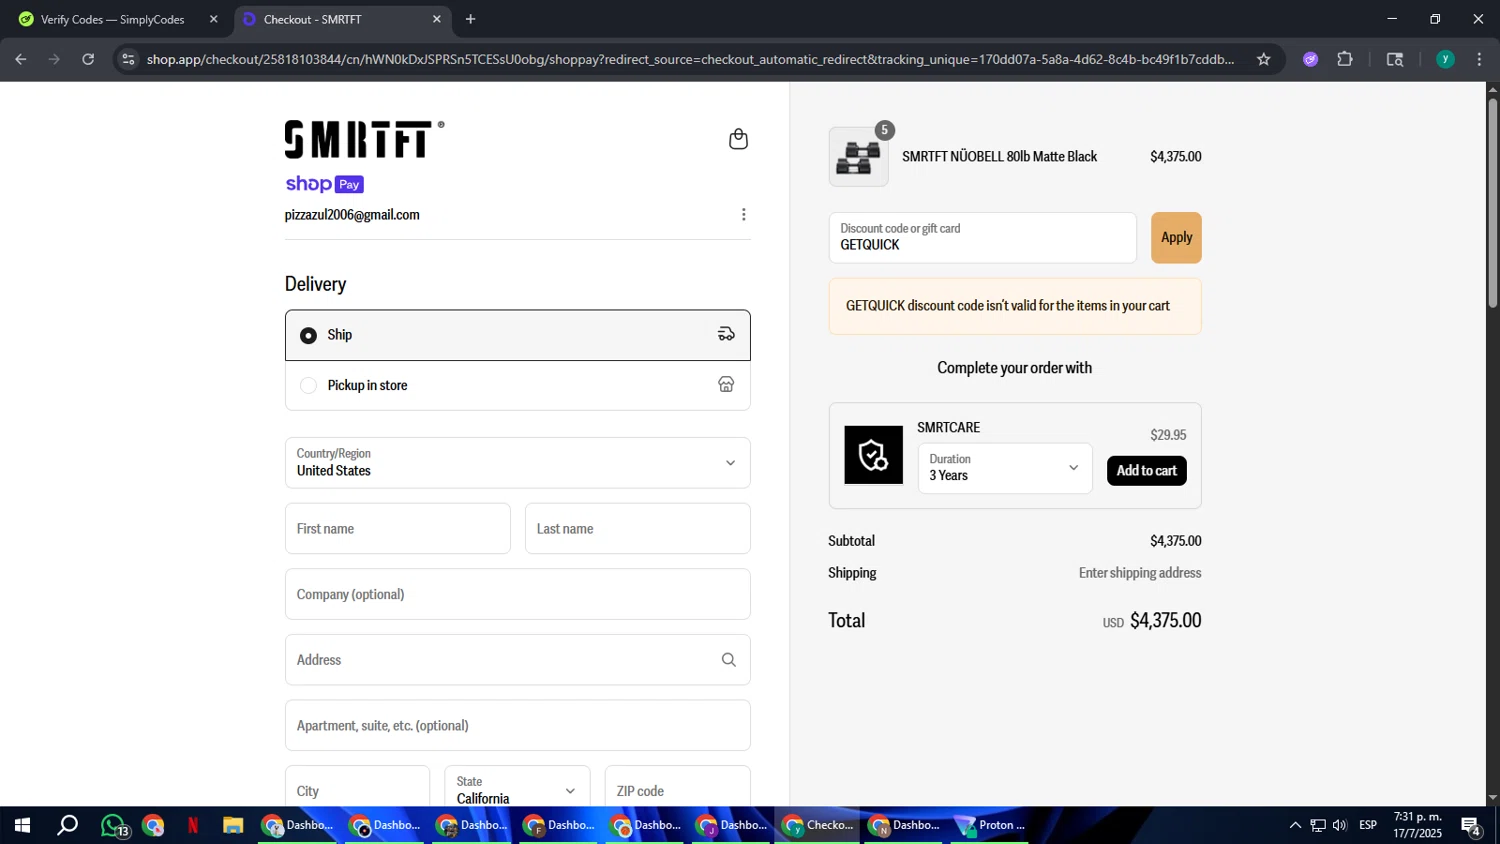Click the Discount code or gift card field
Viewport: 1500px width, 844px height.
point(983,238)
